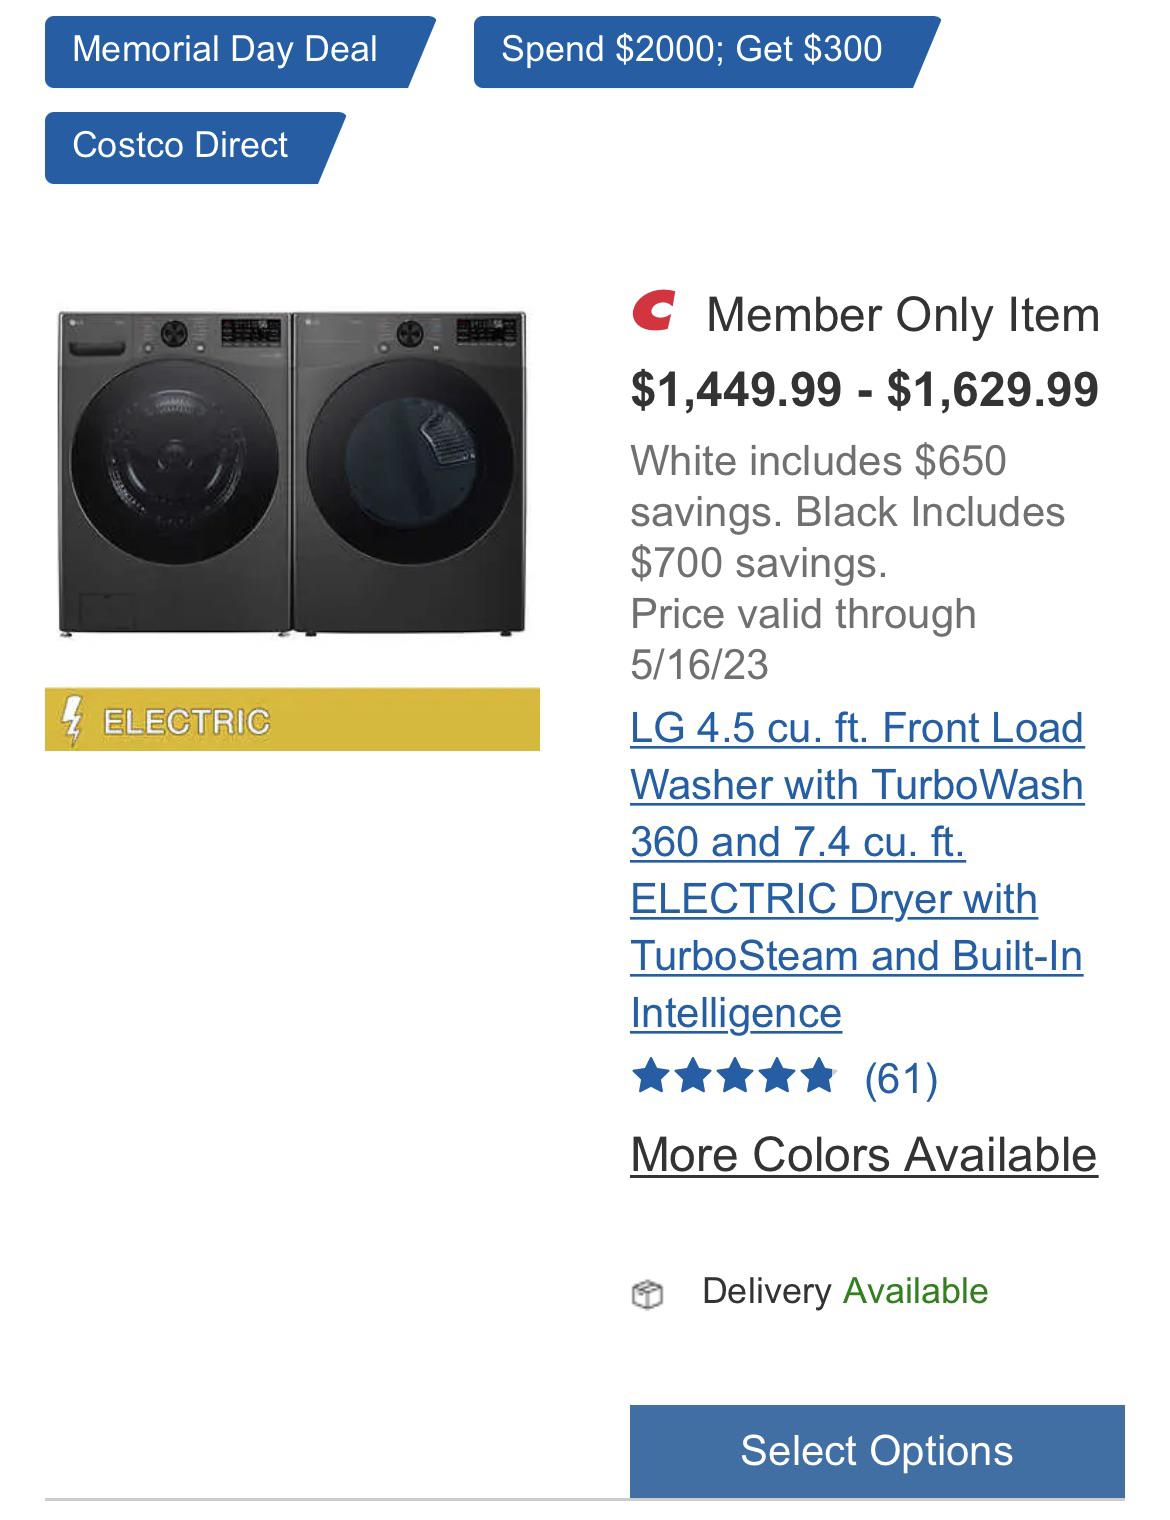This screenshot has width=1170, height=1520.
Task: View the 61 customer reviews
Action: pyautogui.click(x=902, y=1075)
